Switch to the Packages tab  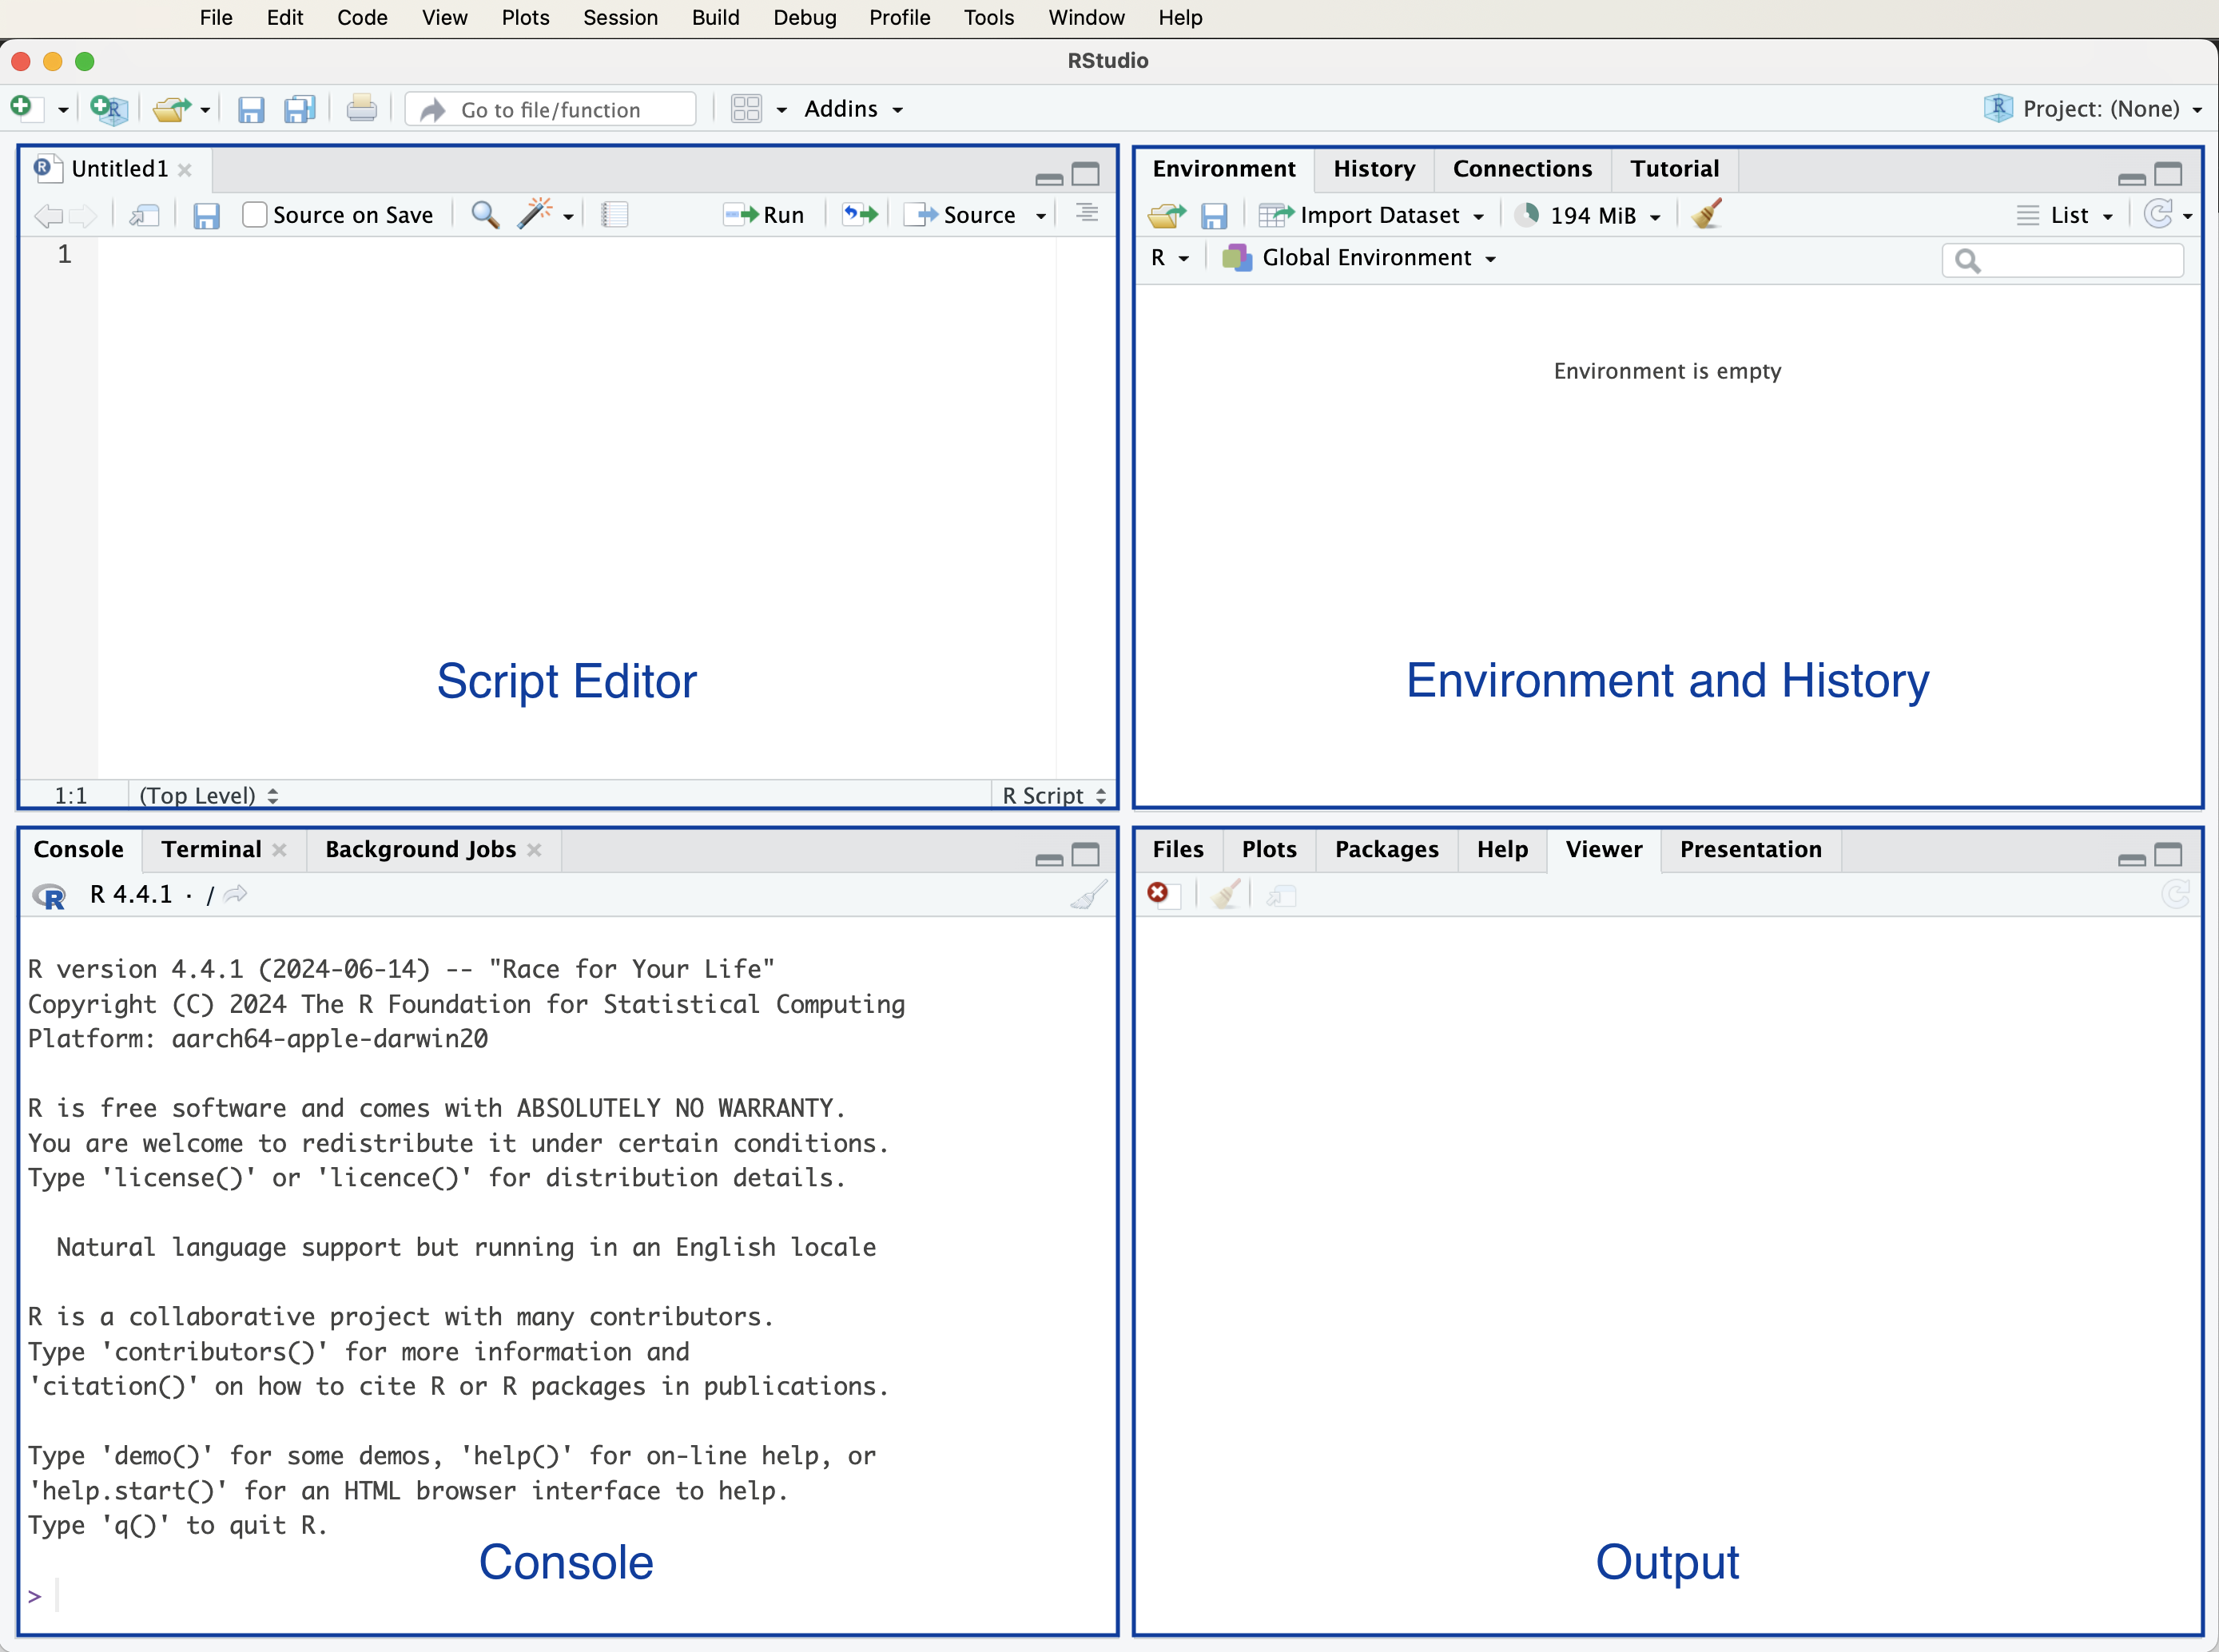point(1386,849)
